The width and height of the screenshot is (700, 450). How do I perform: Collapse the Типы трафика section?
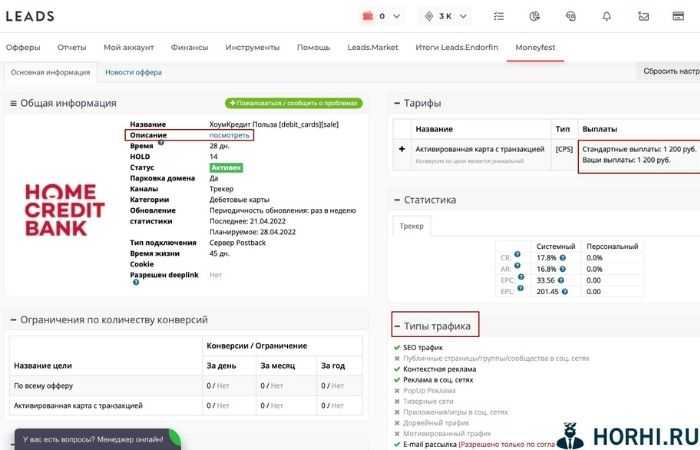point(396,326)
